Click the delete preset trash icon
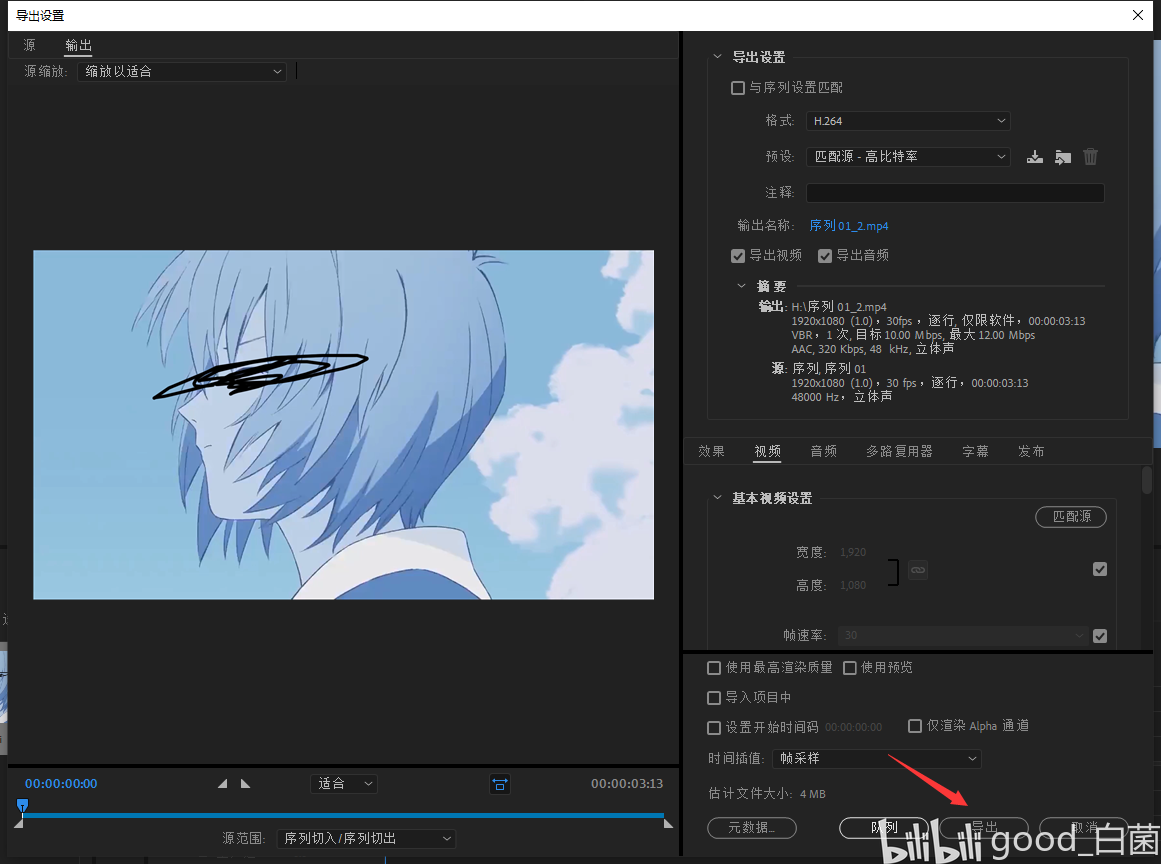1161x864 pixels. (x=1090, y=157)
